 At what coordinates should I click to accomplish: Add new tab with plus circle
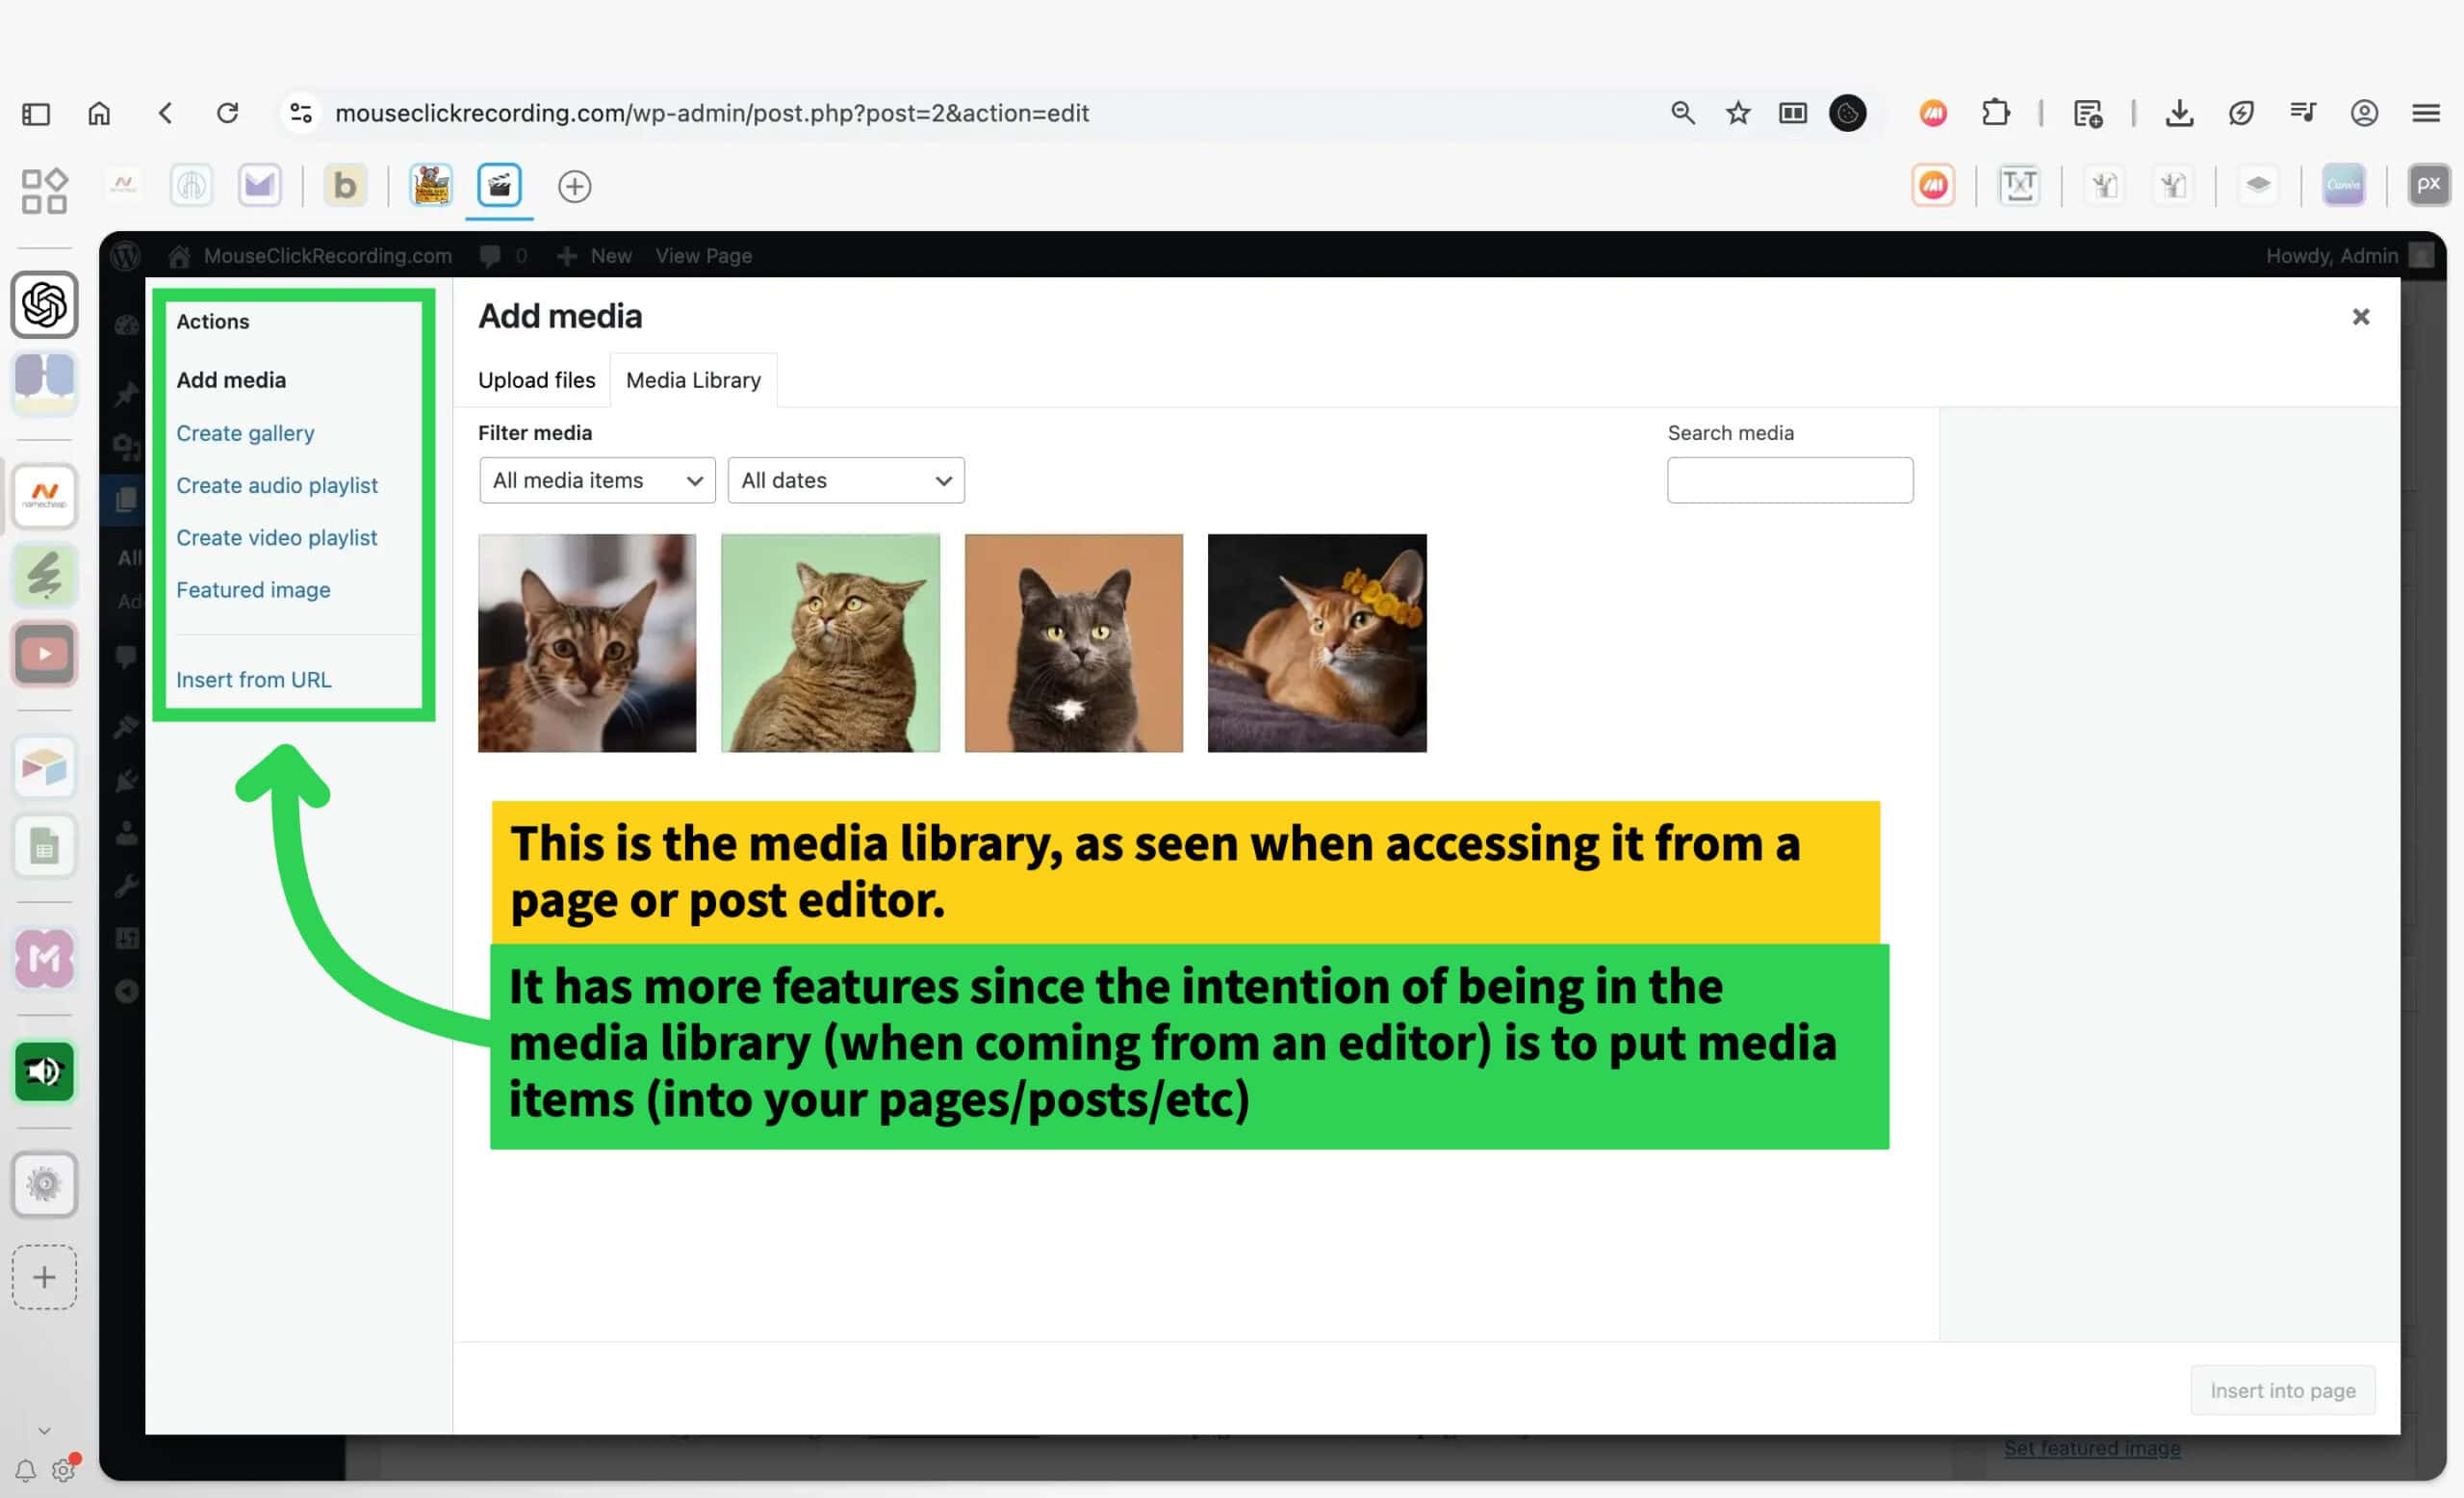point(574,186)
